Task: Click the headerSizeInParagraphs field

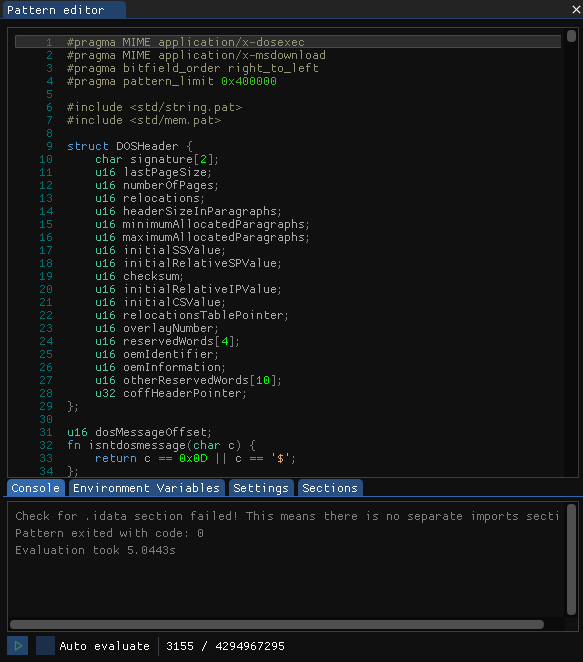Action: pyautogui.click(x=188, y=211)
